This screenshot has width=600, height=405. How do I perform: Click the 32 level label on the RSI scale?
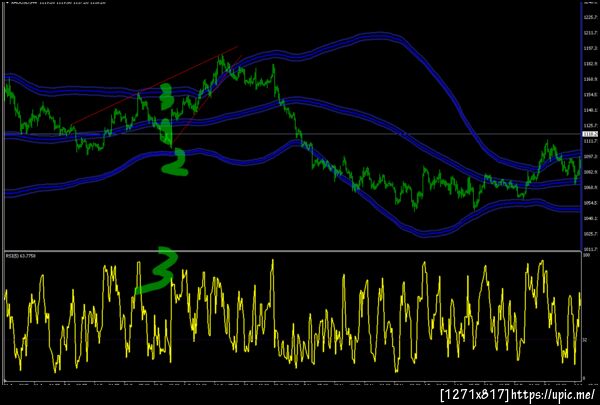click(585, 340)
